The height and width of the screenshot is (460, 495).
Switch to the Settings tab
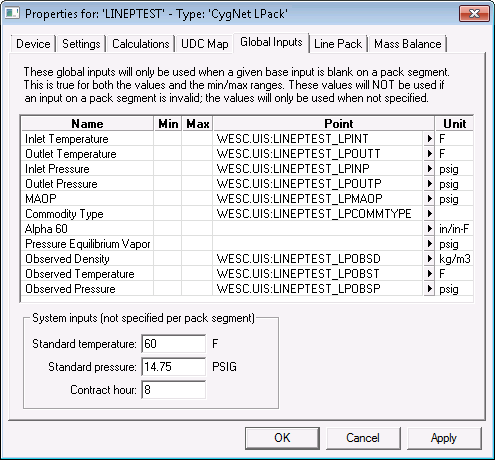(x=81, y=44)
